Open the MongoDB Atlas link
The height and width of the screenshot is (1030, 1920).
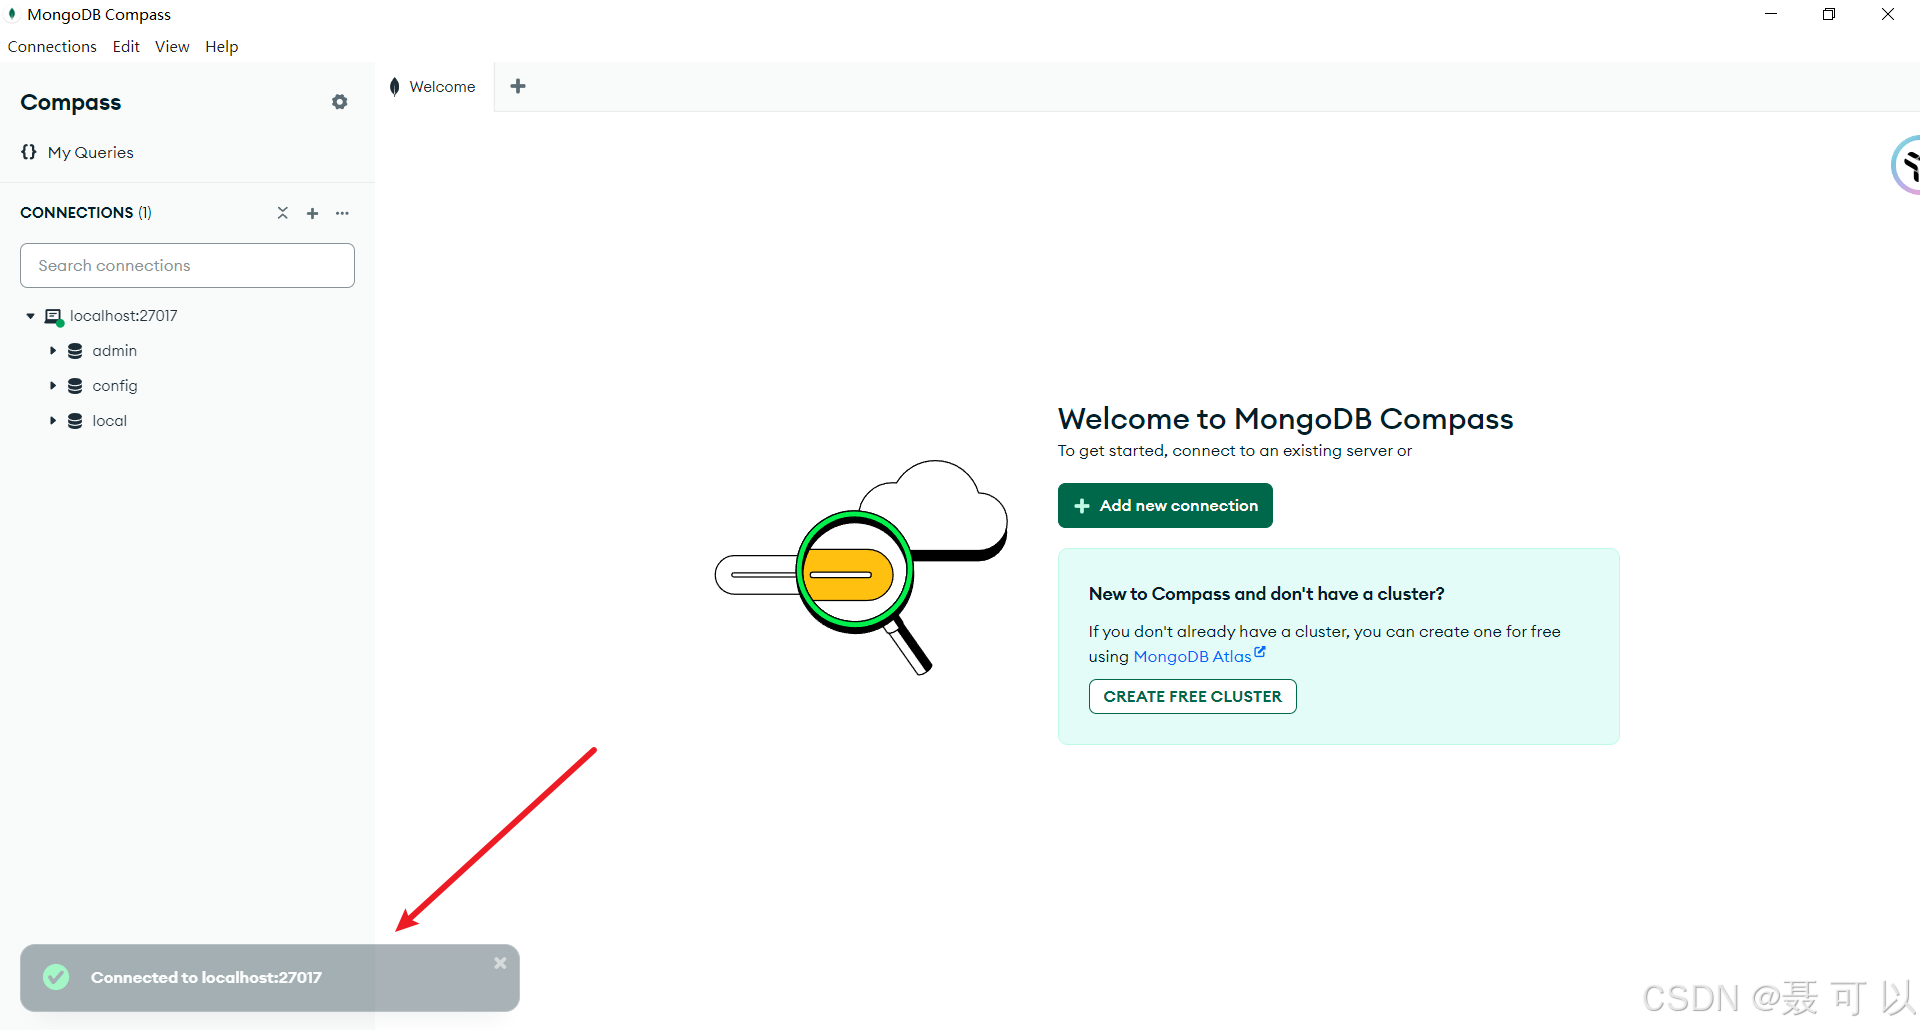pyautogui.click(x=1192, y=657)
